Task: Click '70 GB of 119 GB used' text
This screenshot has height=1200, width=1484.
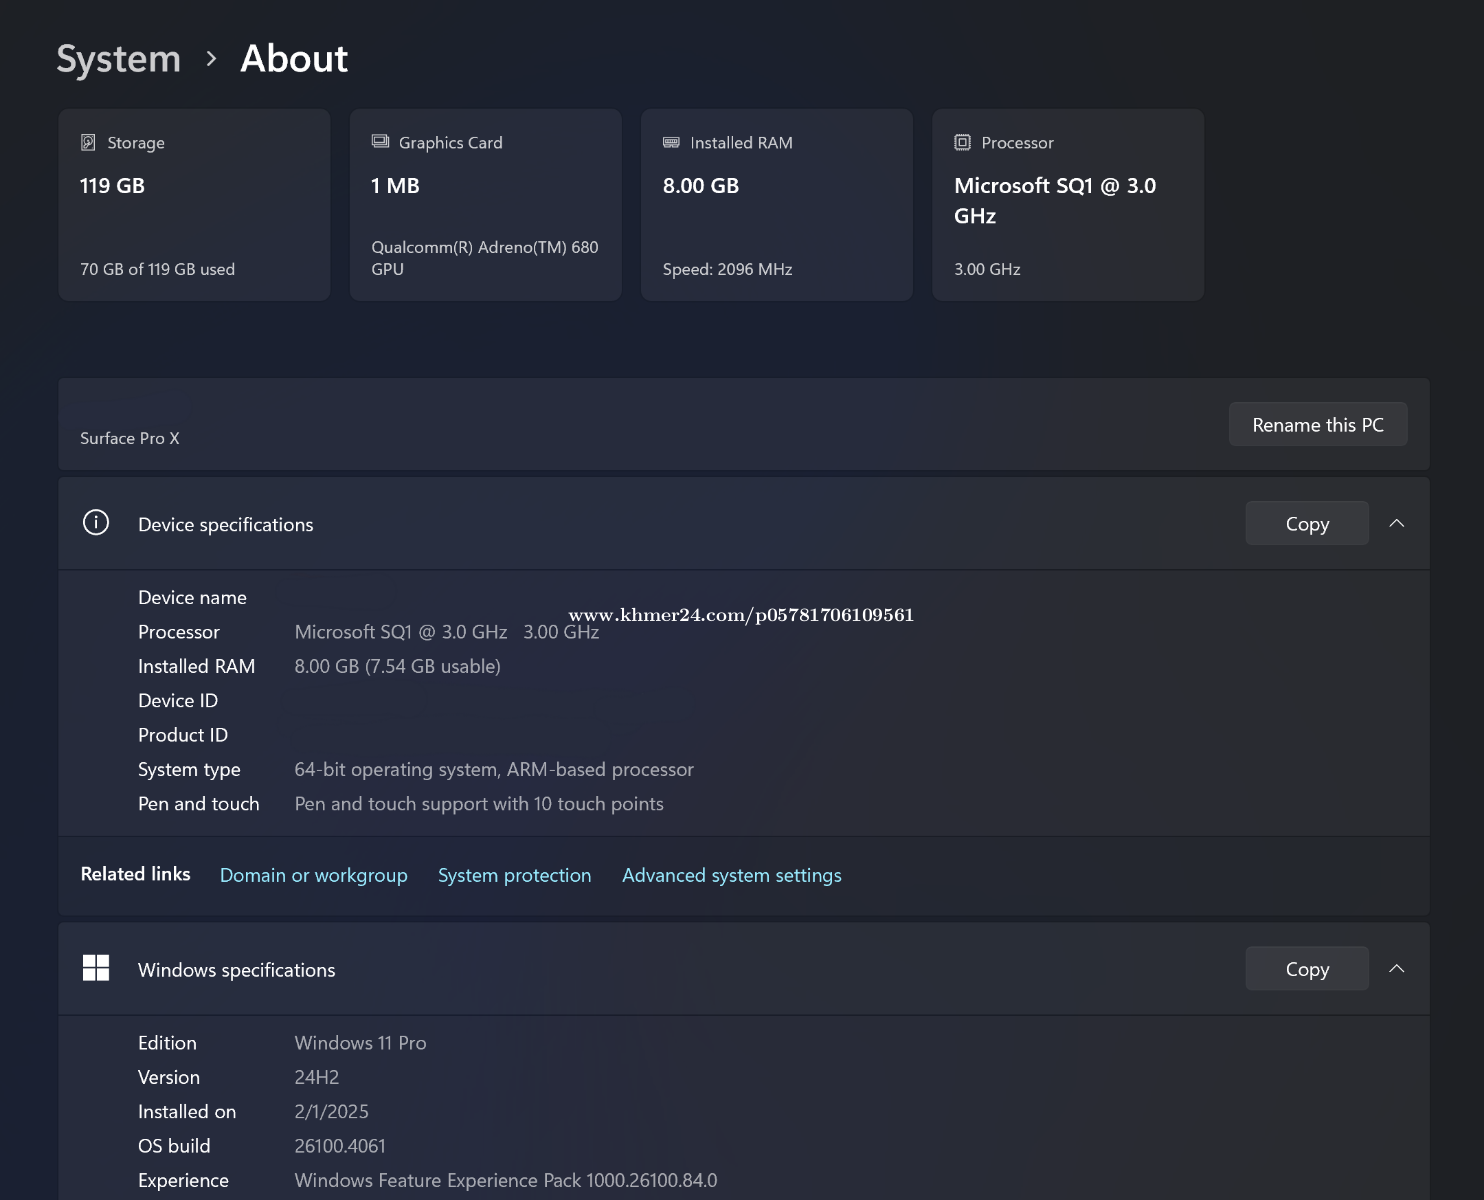Action: pos(157,269)
